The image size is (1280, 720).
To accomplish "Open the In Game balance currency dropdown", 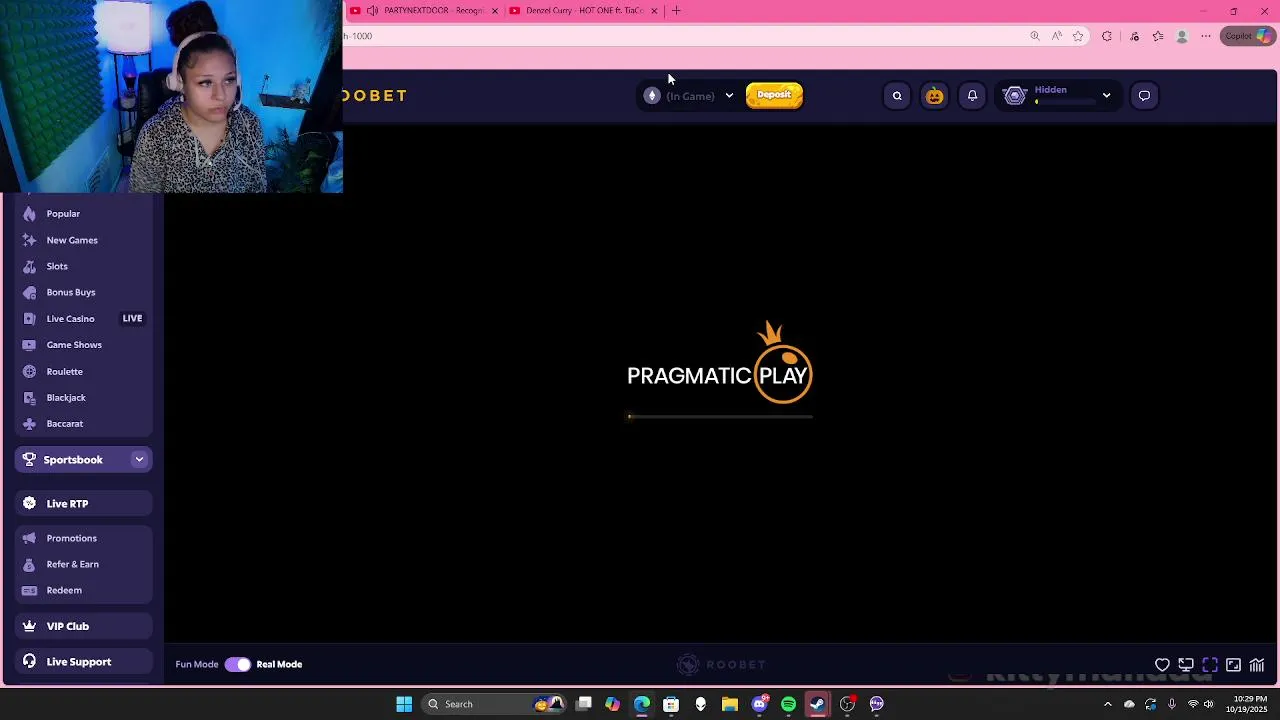I will tap(729, 96).
